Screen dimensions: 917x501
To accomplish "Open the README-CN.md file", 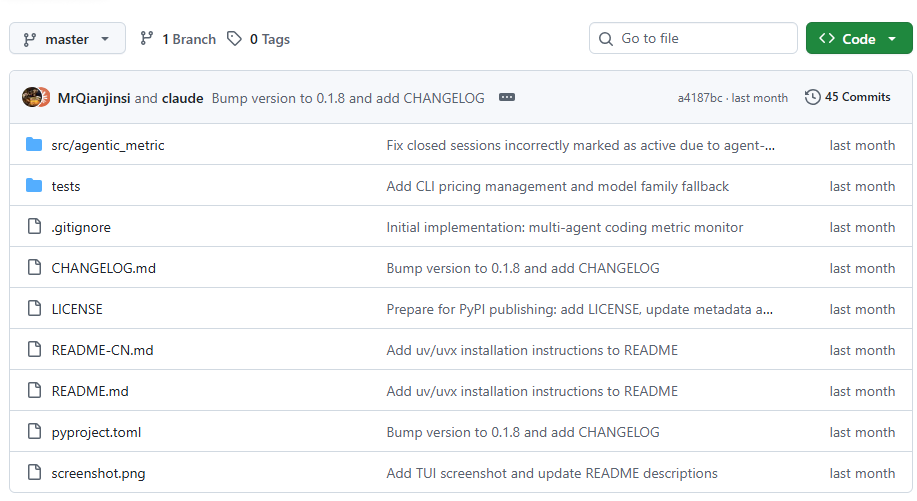I will tap(102, 350).
